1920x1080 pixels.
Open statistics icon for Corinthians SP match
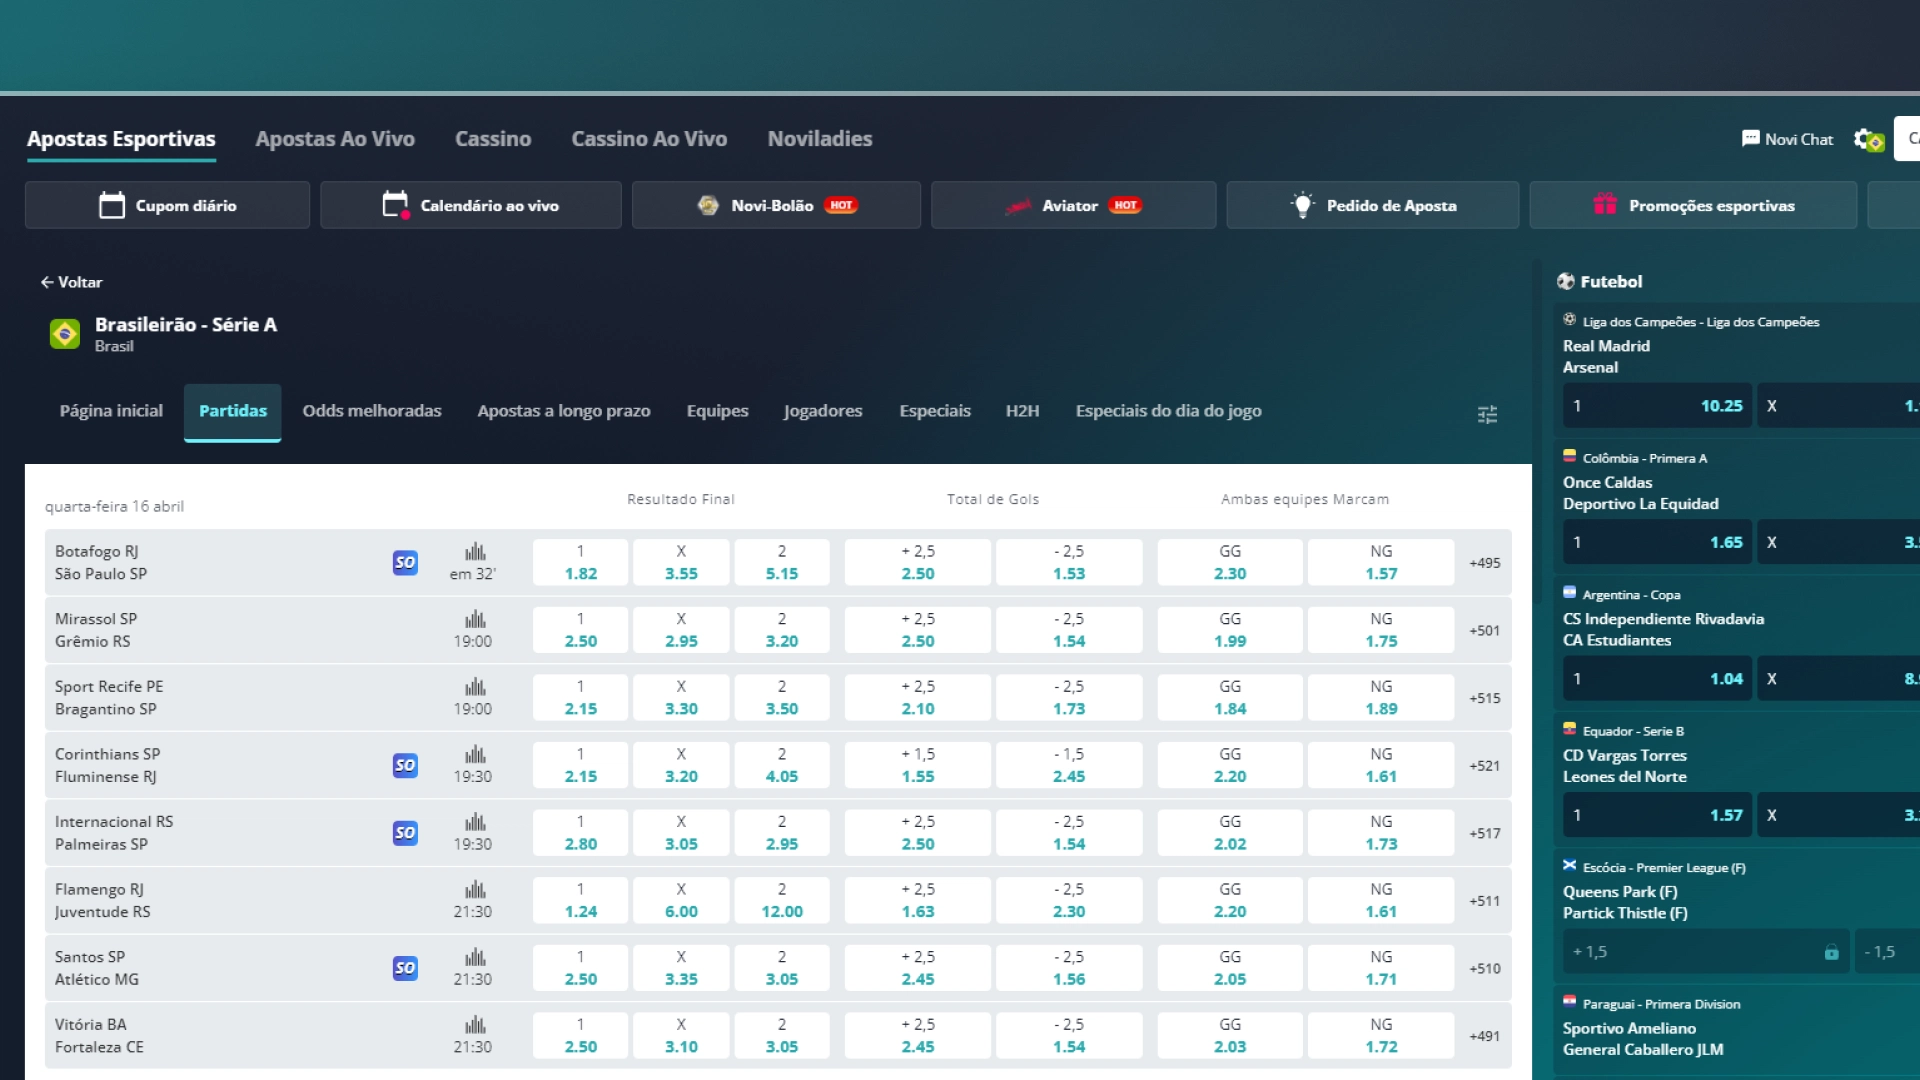pos(475,755)
